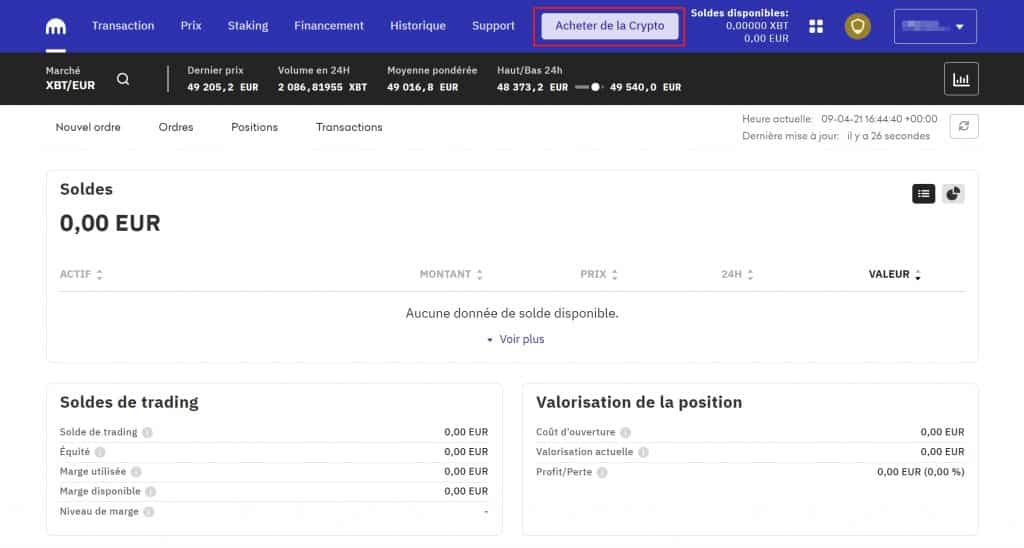Click the Valorisation de la position heading
The height and width of the screenshot is (548, 1024).
point(639,402)
